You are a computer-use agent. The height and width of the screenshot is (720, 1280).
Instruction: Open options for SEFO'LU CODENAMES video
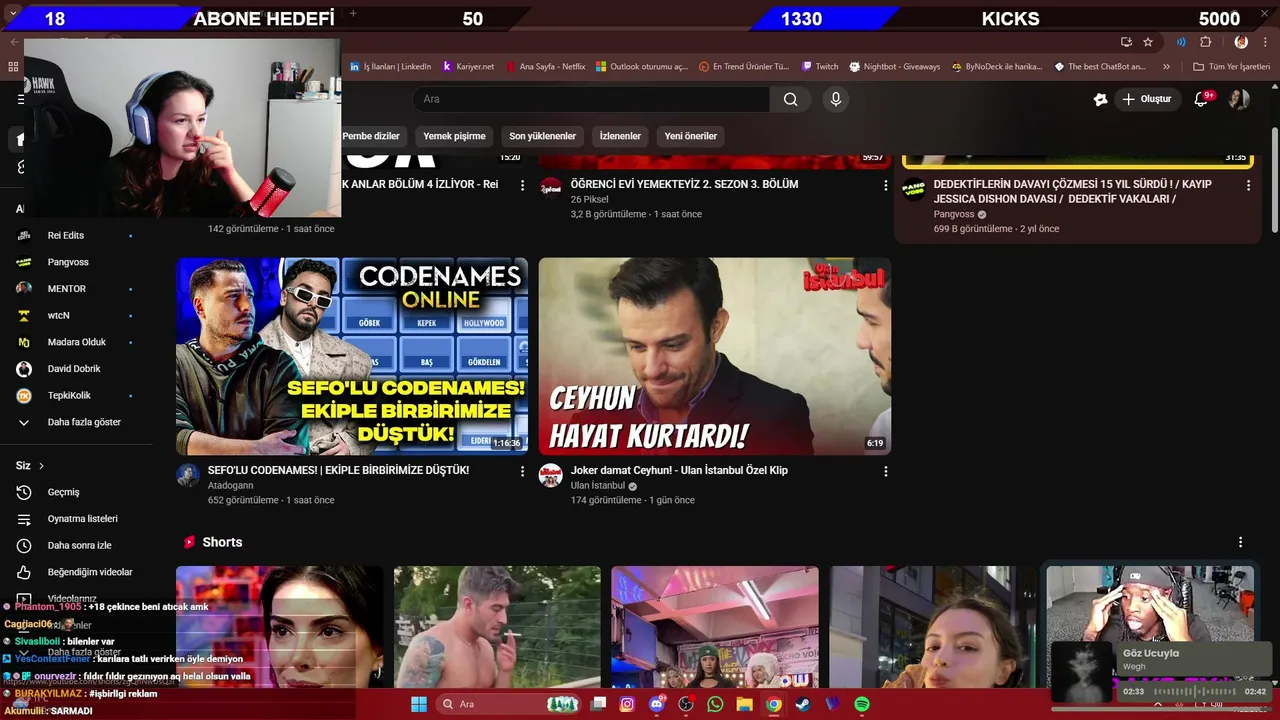point(522,471)
